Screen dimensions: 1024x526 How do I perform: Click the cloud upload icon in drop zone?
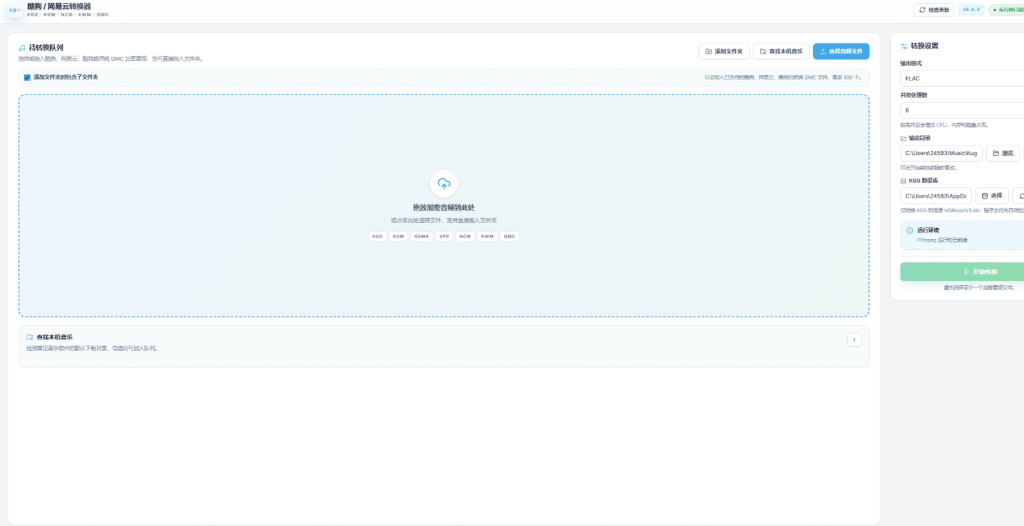(444, 184)
